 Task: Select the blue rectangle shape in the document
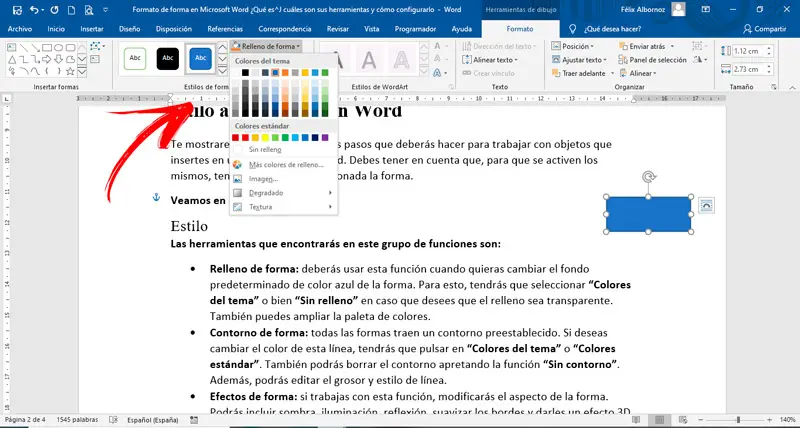648,214
